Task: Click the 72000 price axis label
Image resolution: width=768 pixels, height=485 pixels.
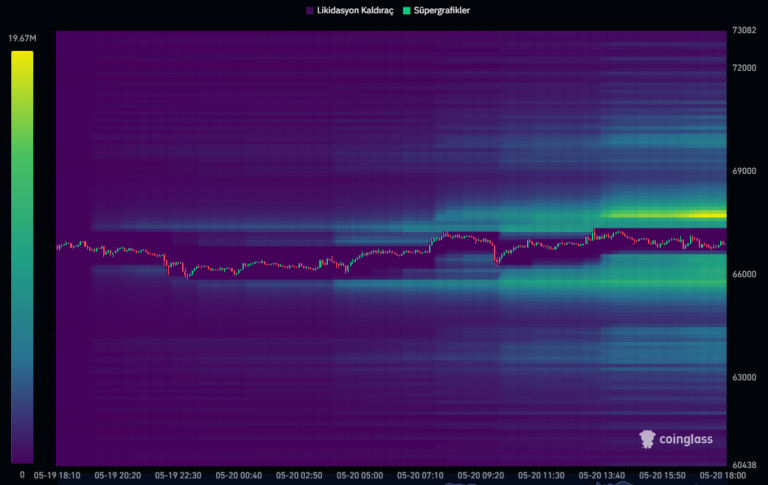Action: (744, 68)
